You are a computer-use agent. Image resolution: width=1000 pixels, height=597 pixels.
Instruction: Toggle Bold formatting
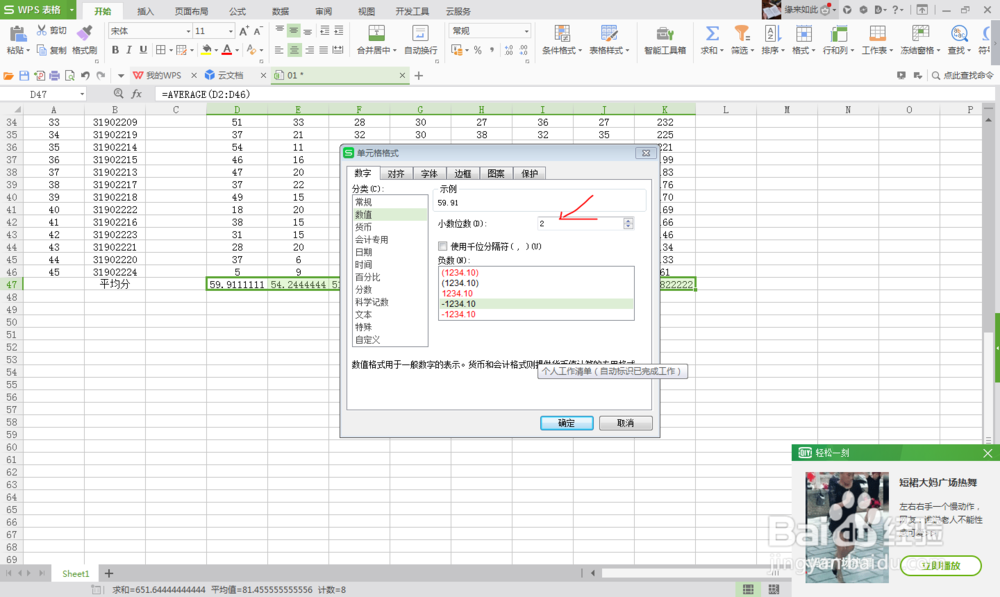[x=115, y=50]
